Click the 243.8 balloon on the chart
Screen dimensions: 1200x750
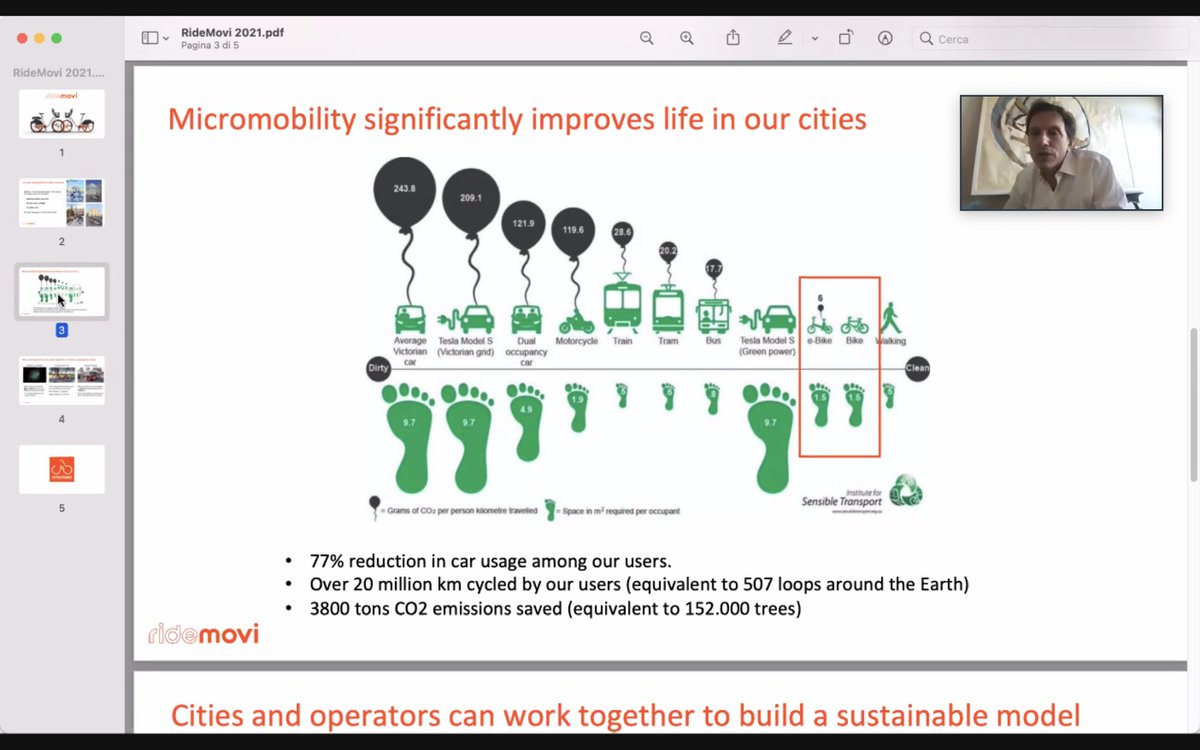click(x=404, y=190)
